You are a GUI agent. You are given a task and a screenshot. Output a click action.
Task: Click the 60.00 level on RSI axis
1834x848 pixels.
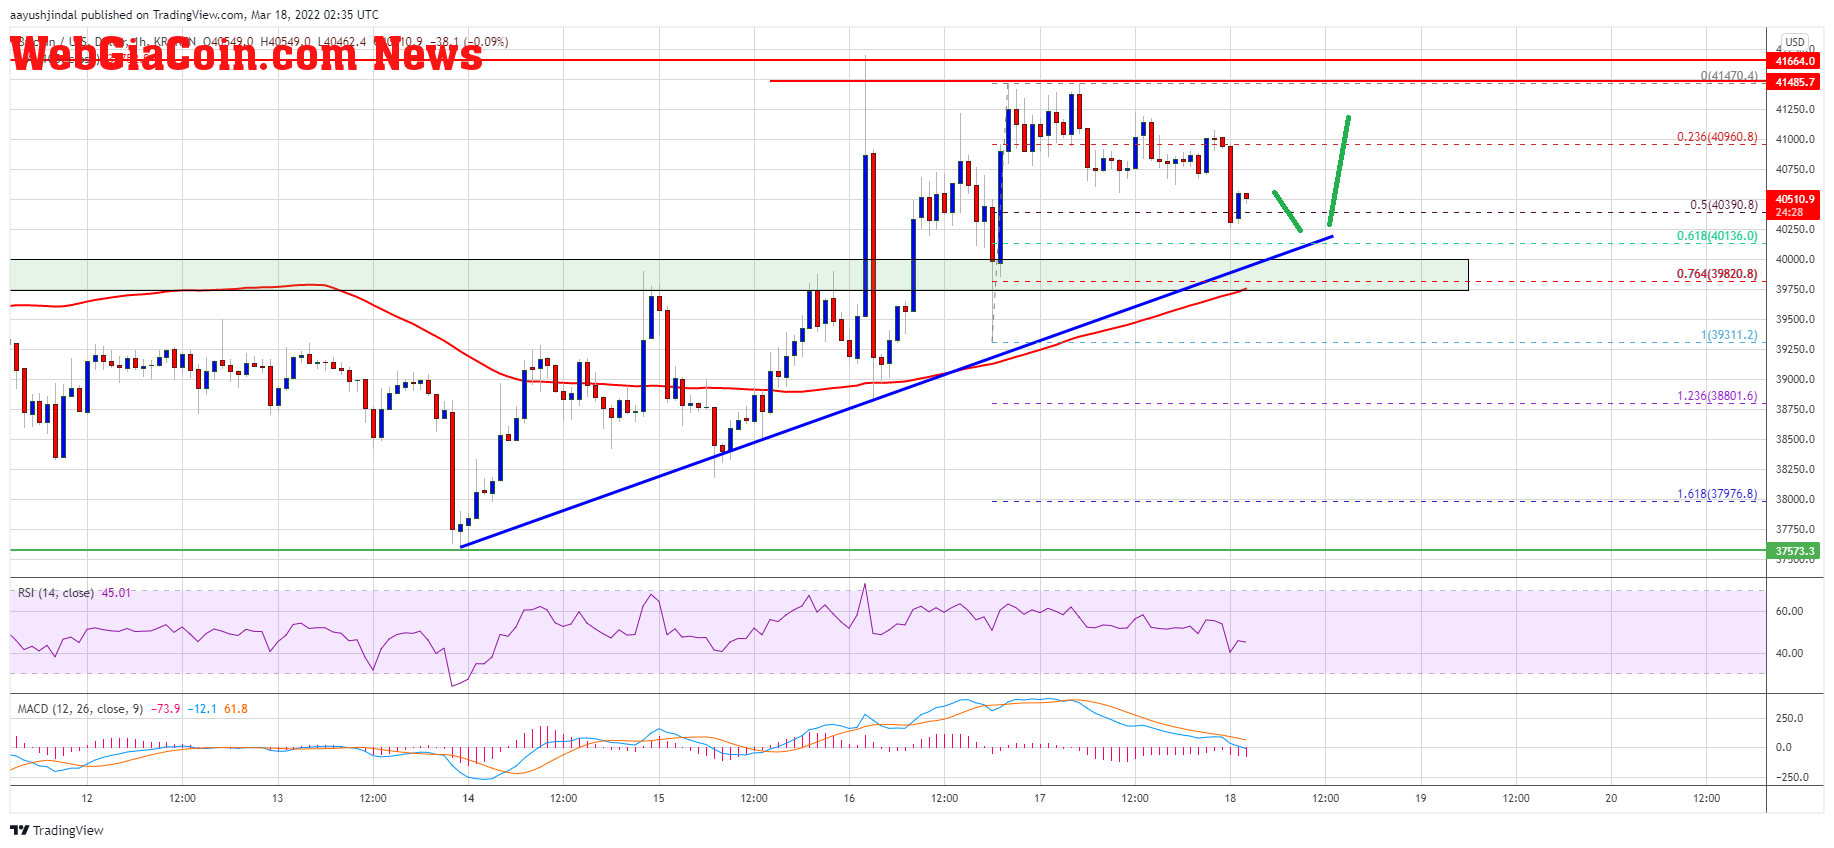click(1789, 611)
